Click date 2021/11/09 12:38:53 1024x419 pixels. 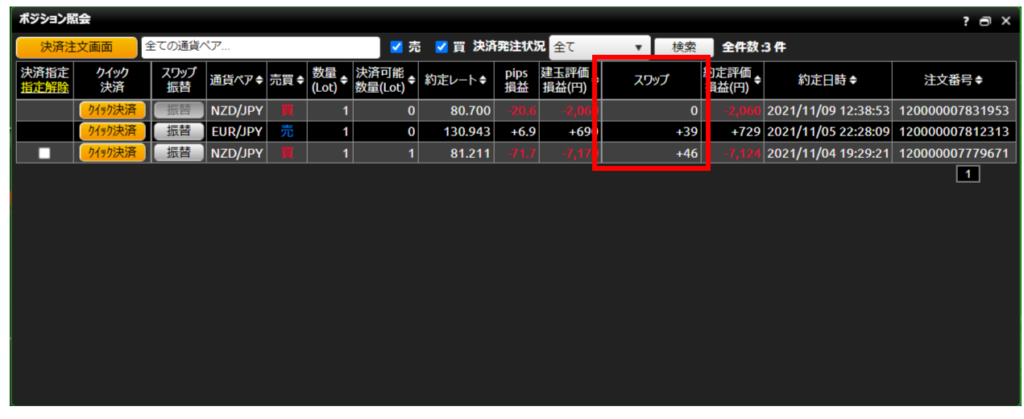[827, 111]
